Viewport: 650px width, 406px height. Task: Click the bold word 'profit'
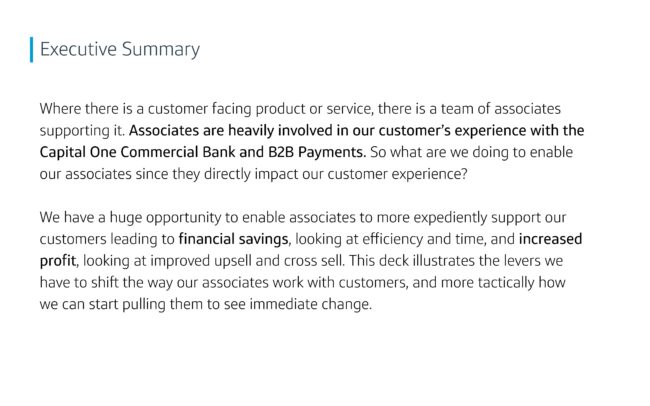(x=58, y=261)
